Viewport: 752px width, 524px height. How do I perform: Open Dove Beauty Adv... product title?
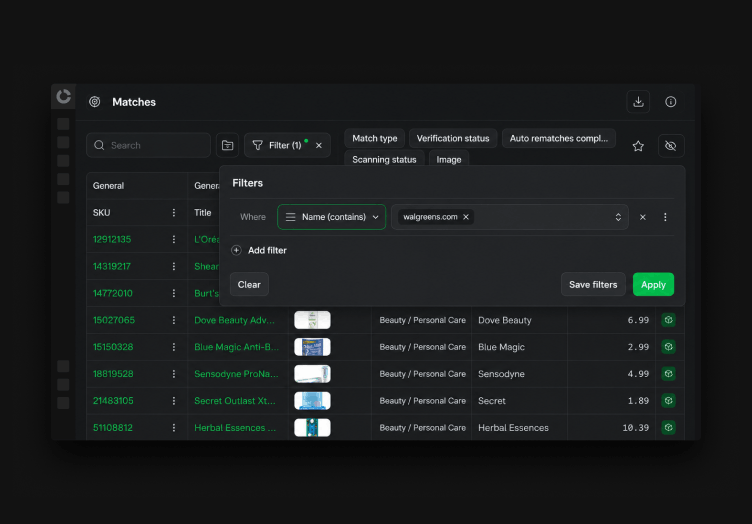235,320
